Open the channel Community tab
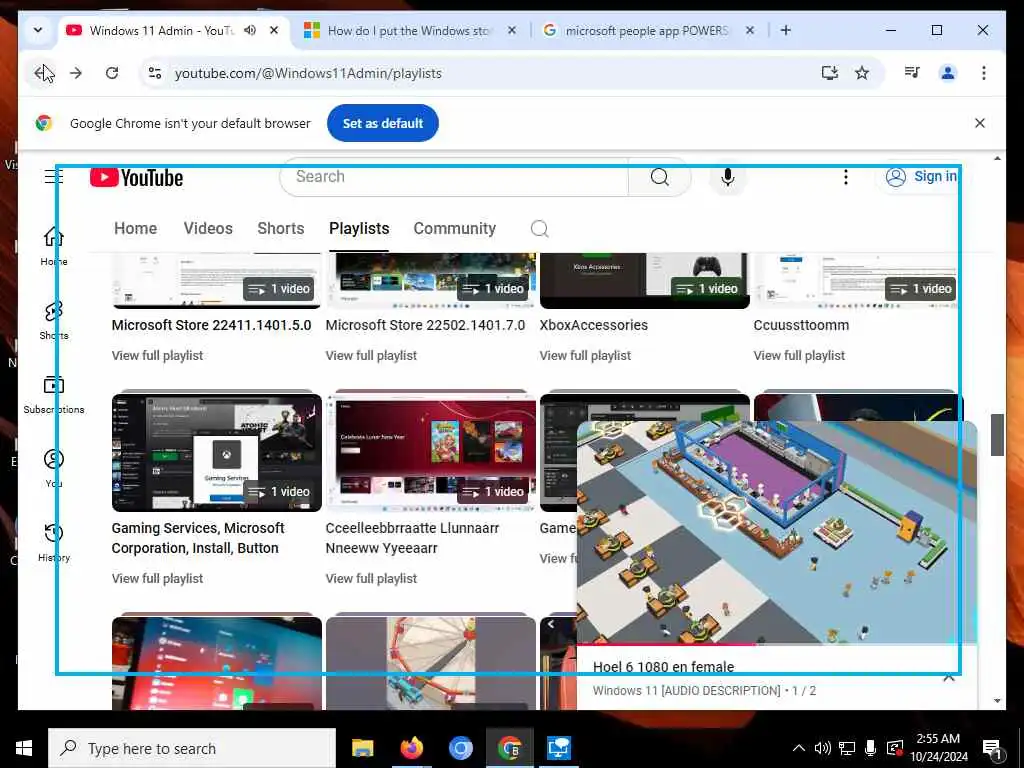Viewport: 1024px width, 768px height. 455,229
